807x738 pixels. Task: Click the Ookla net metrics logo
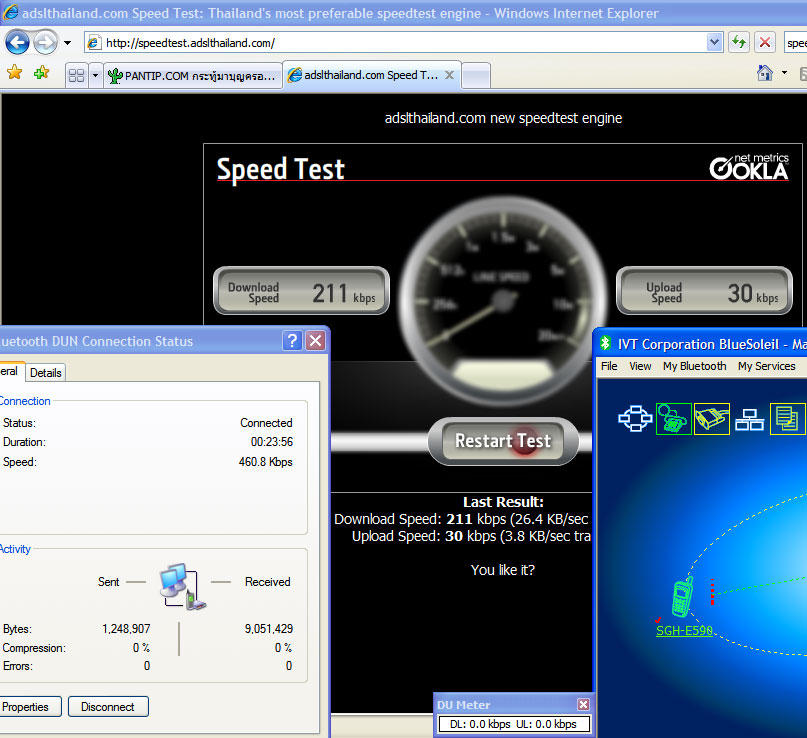(749, 167)
